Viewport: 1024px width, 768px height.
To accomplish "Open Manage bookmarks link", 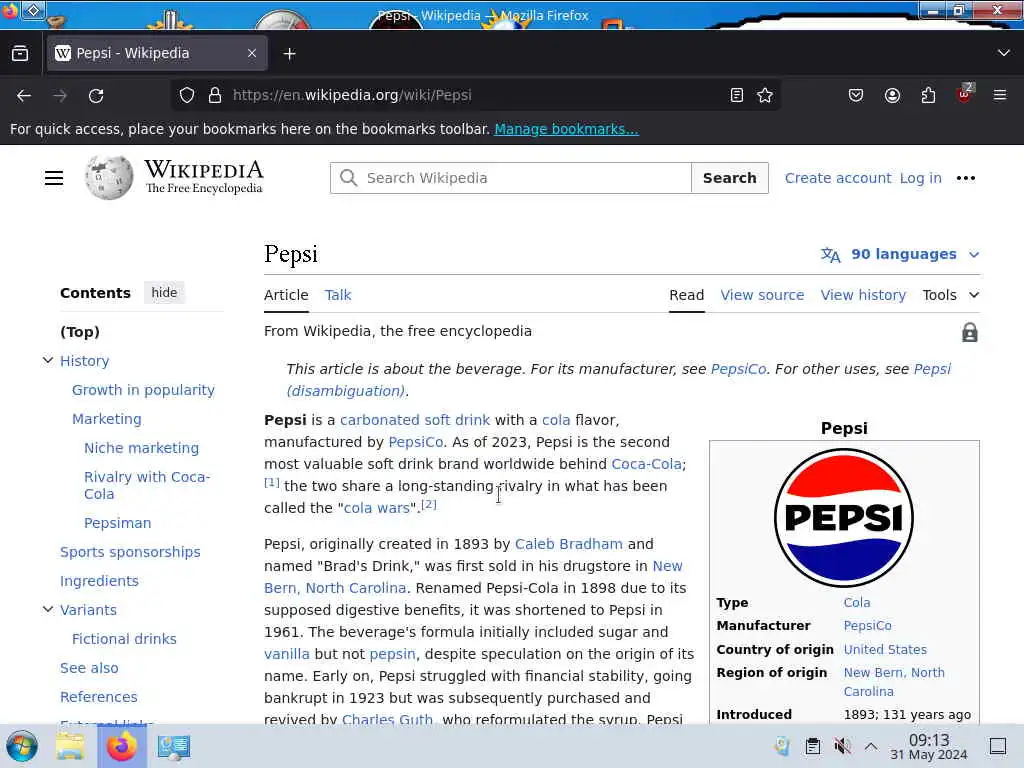I will (566, 129).
